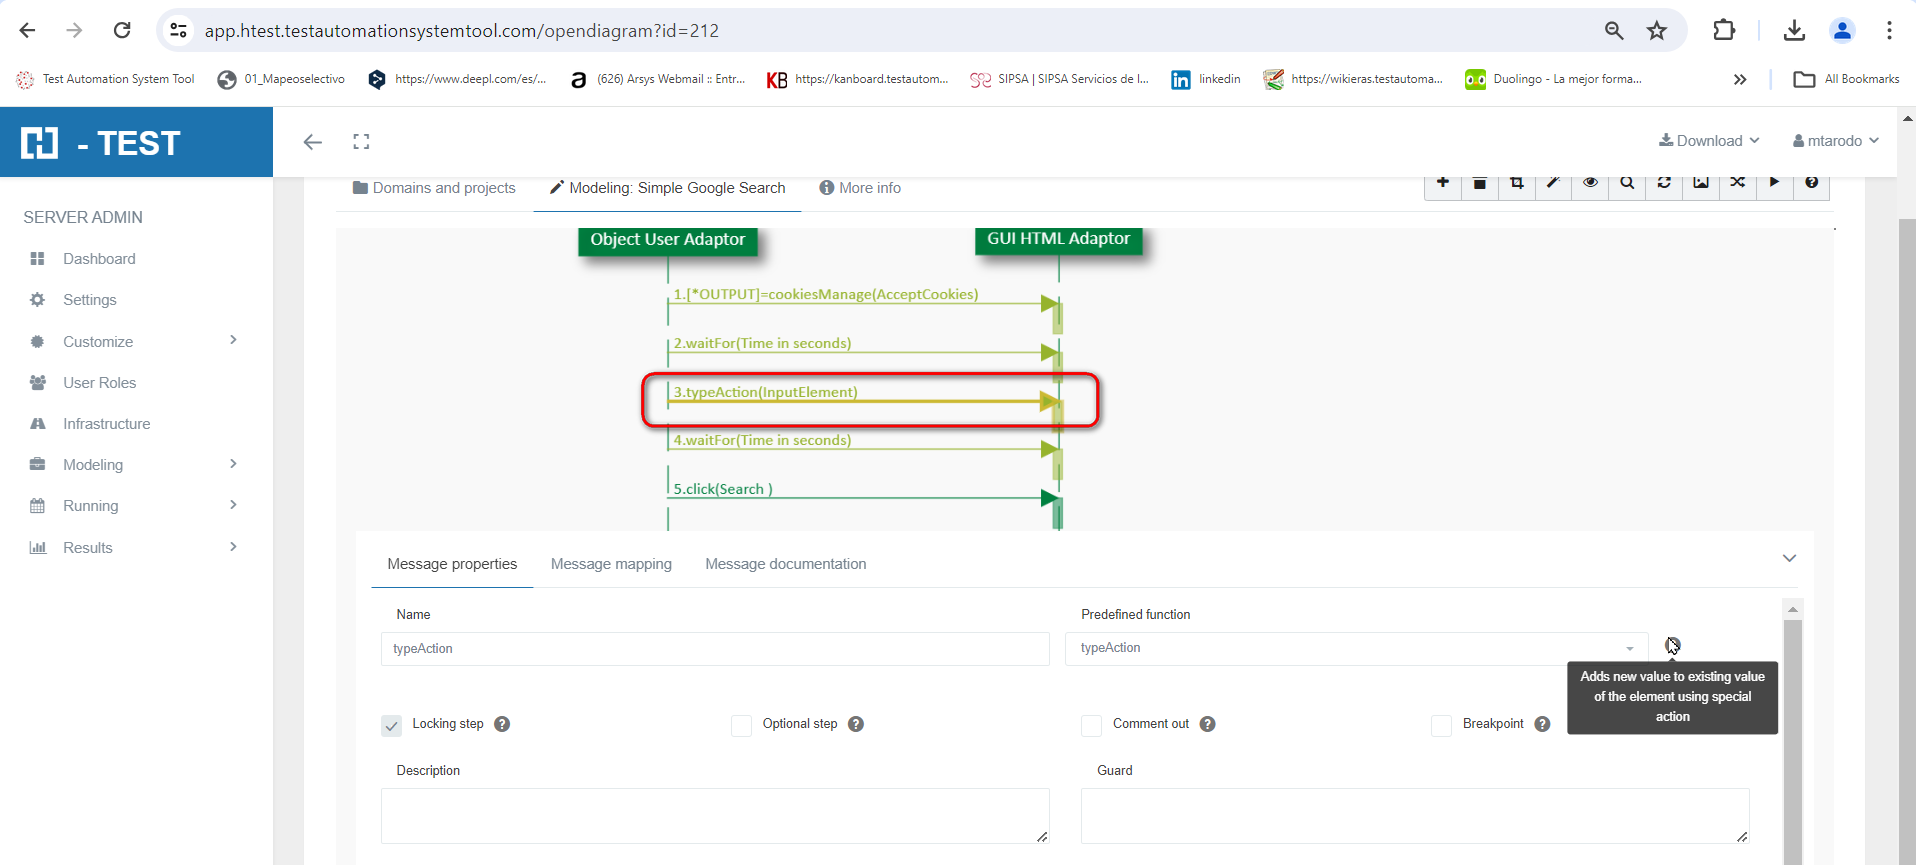The width and height of the screenshot is (1916, 865).
Task: Open the Predefined function dropdown
Action: [x=1355, y=648]
